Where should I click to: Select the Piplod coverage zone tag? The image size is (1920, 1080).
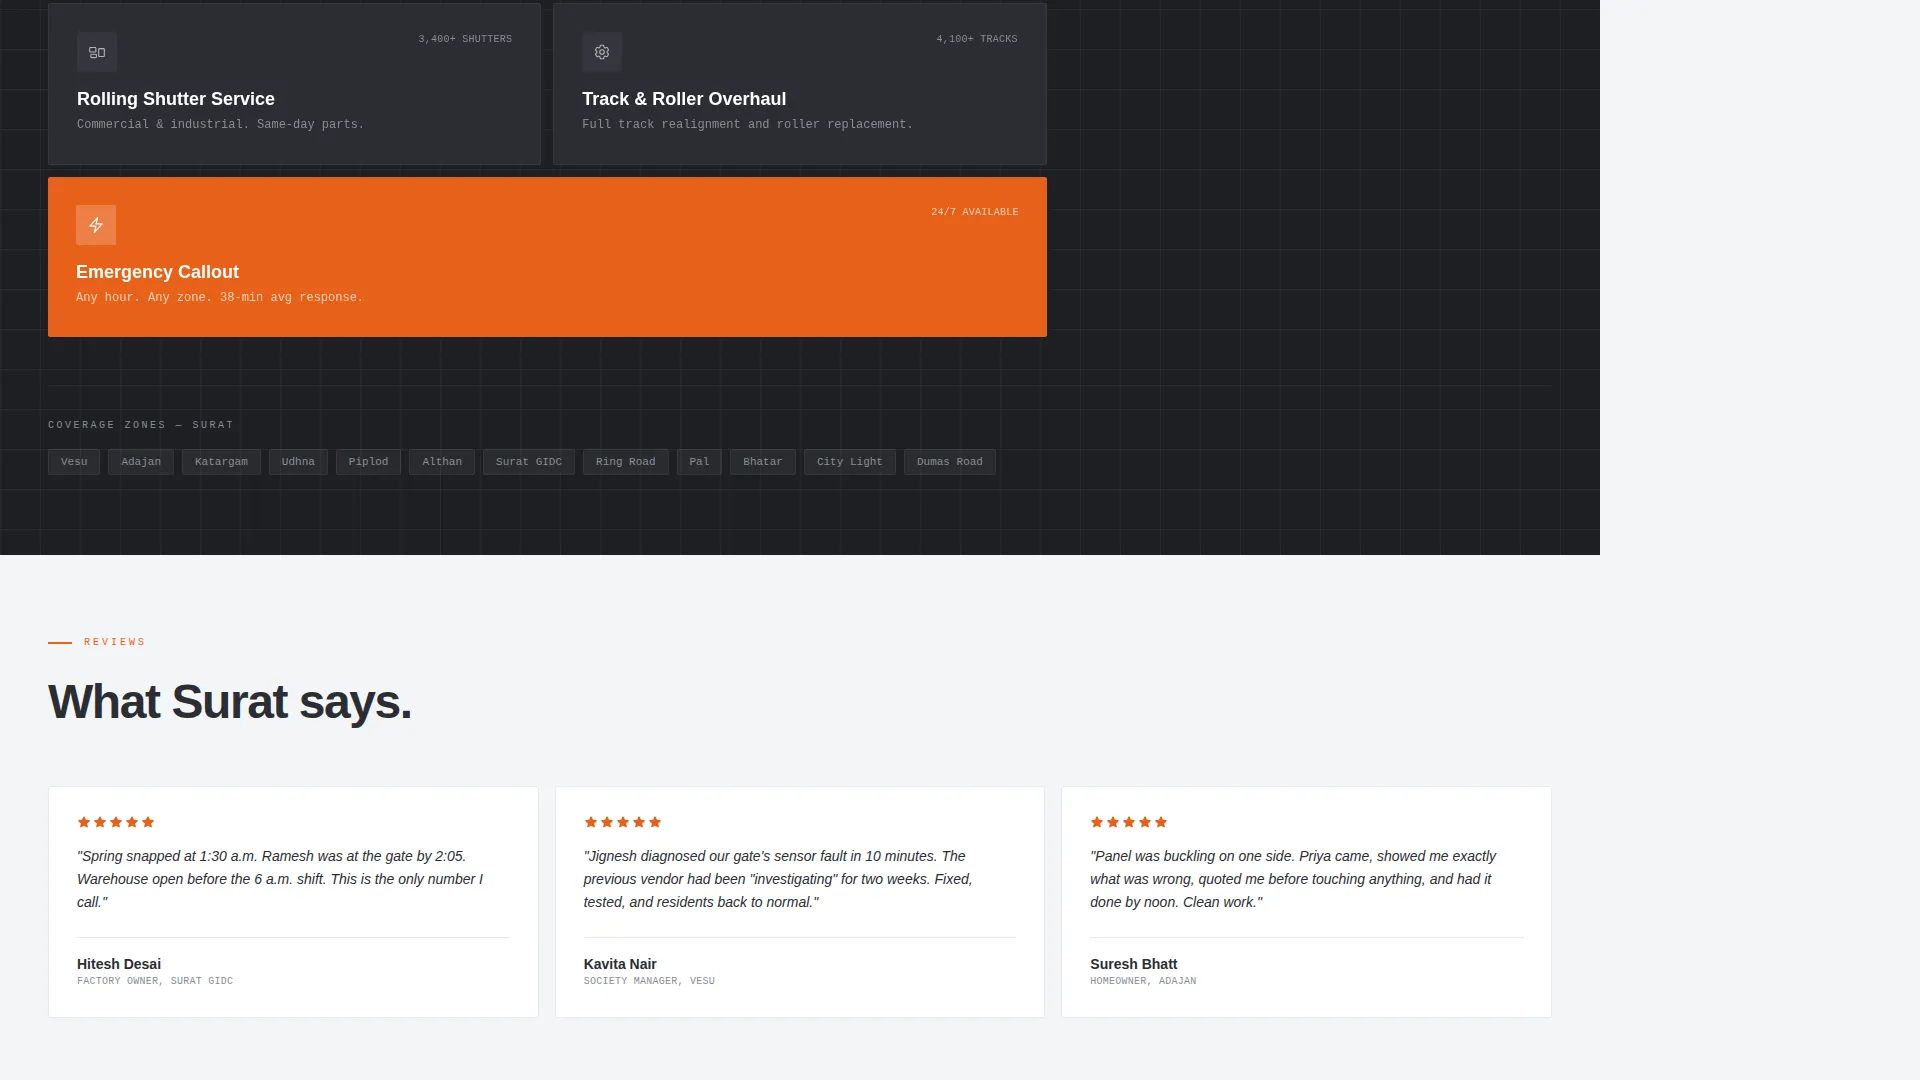[x=368, y=462]
